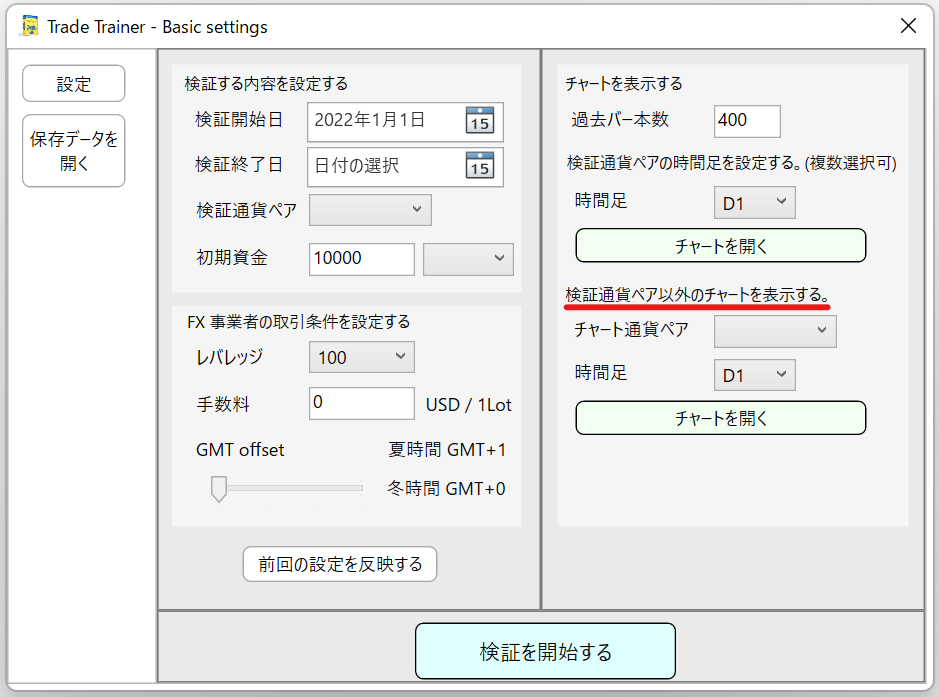Image resolution: width=939 pixels, height=697 pixels.
Task: Select the 設定 tab in sidebar
Action: [x=74, y=84]
